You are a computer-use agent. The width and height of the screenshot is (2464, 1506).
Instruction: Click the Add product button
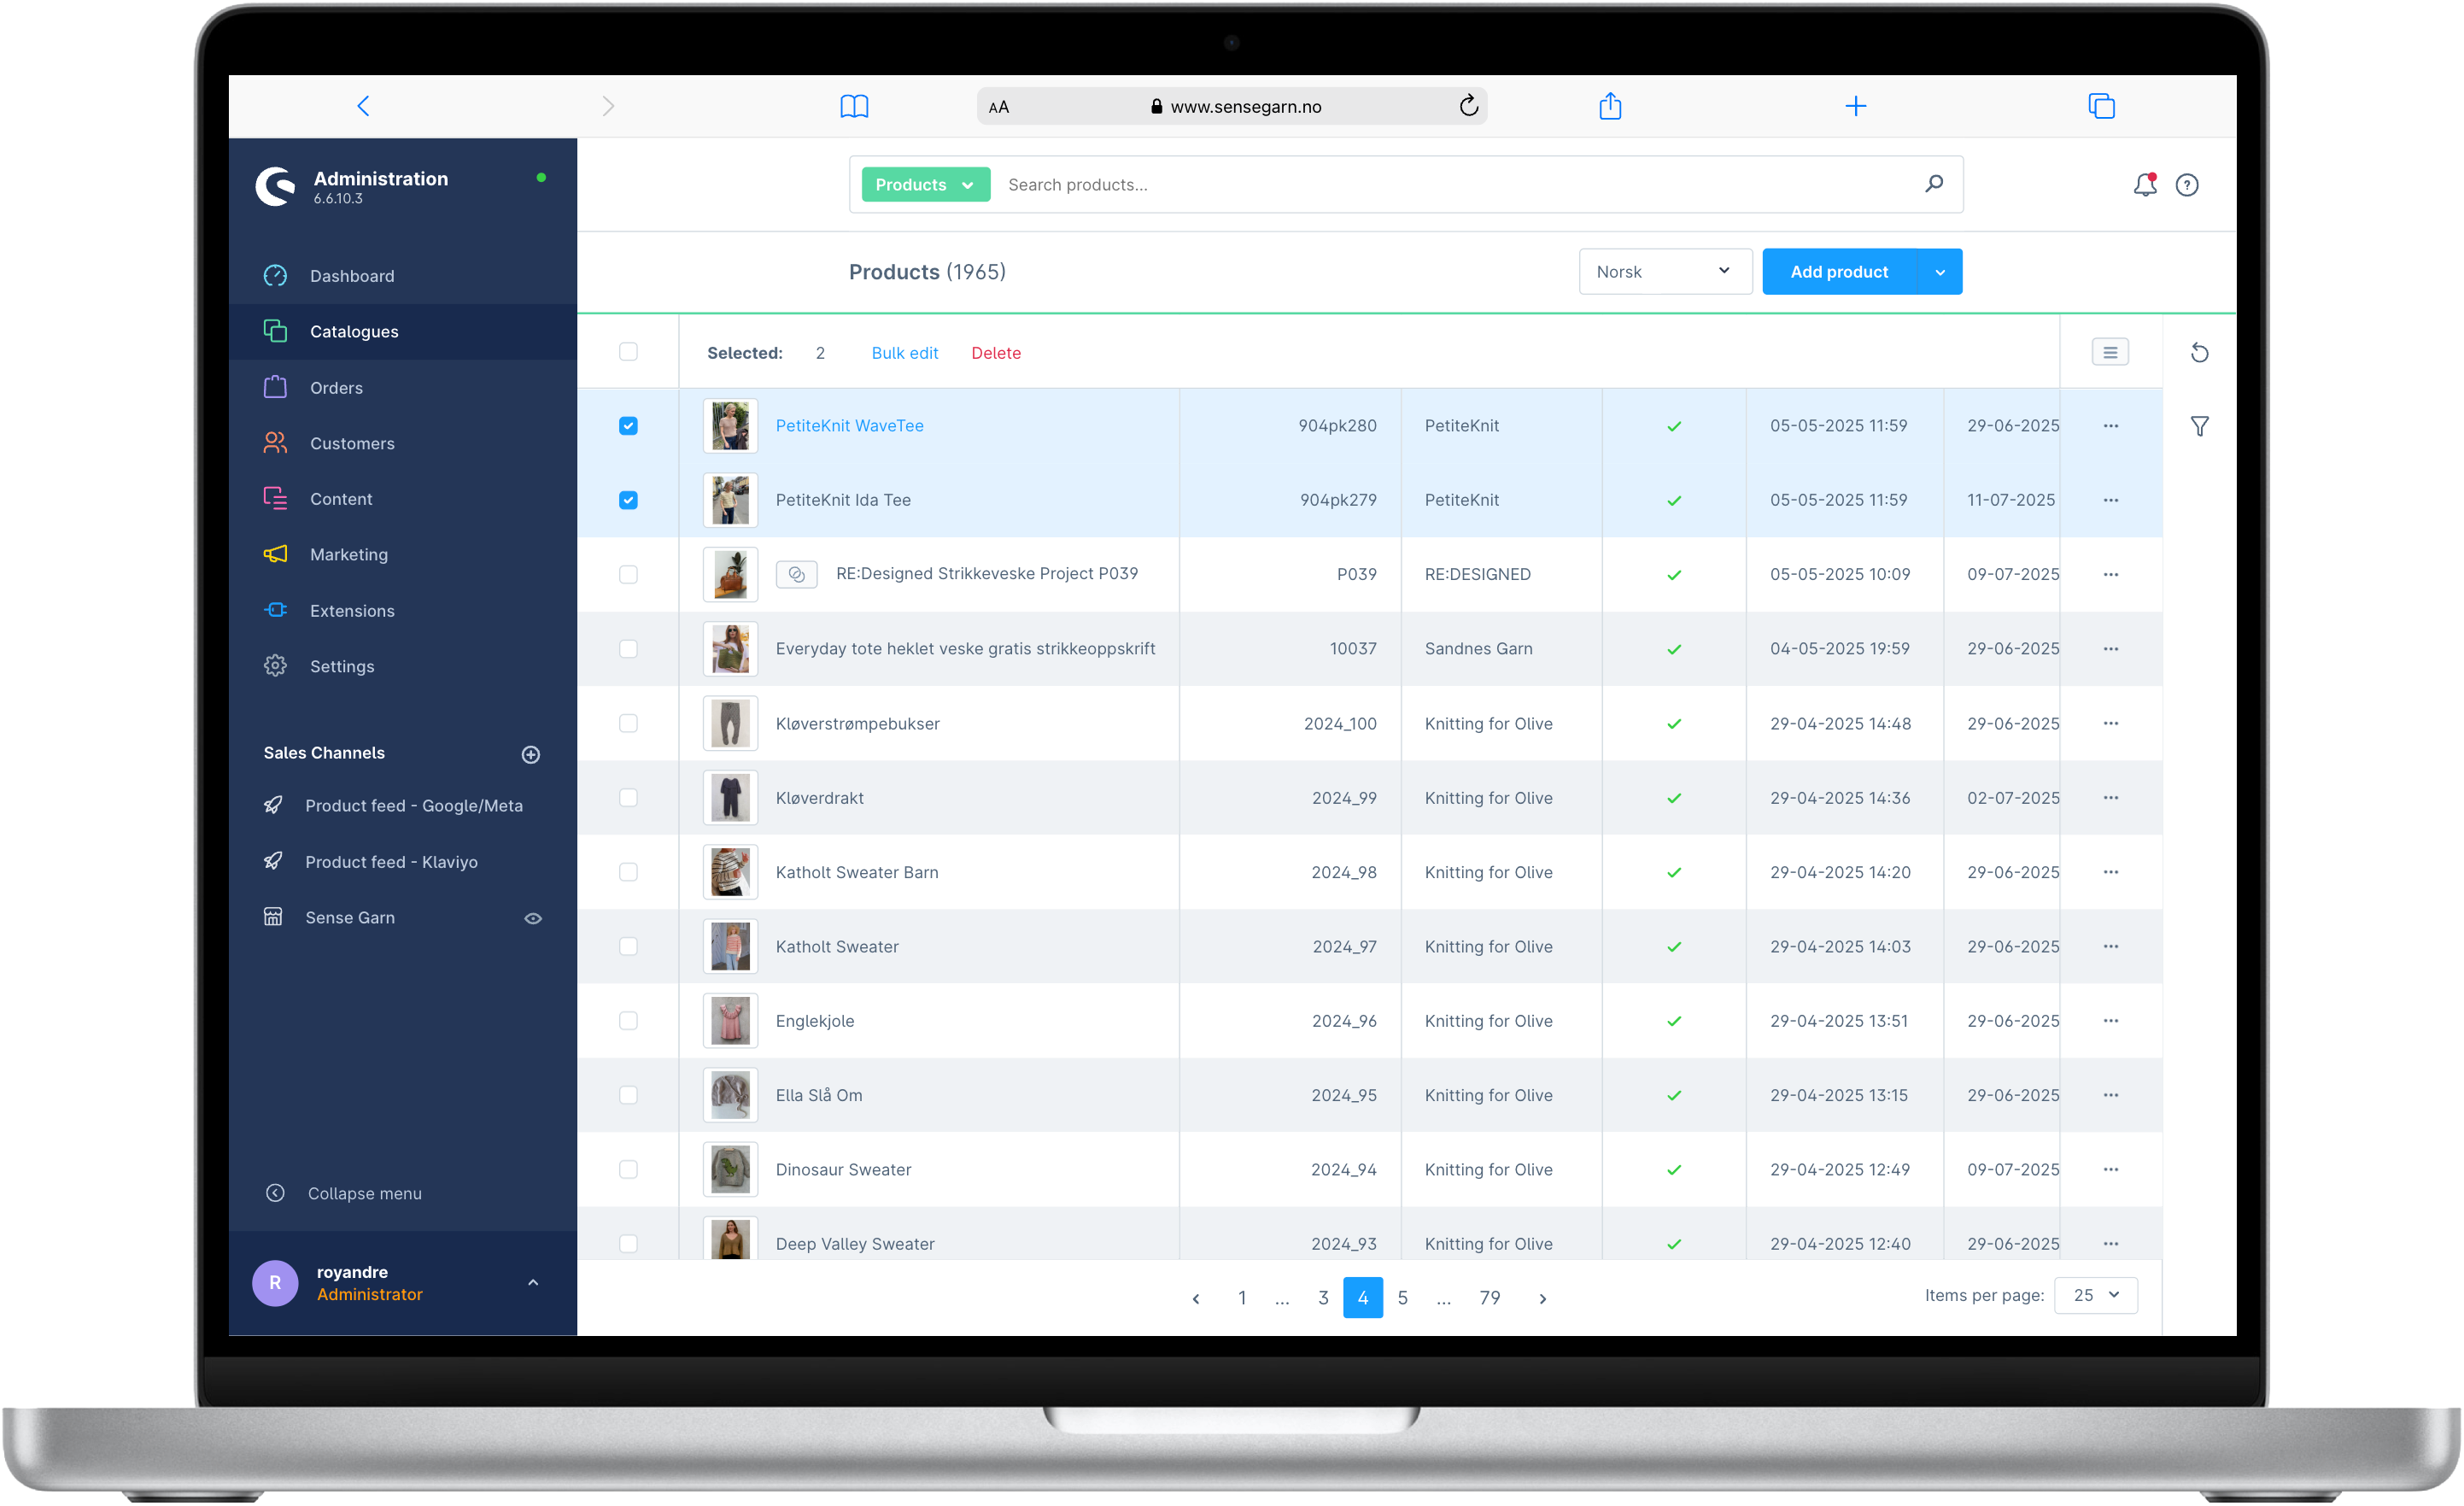click(1838, 271)
